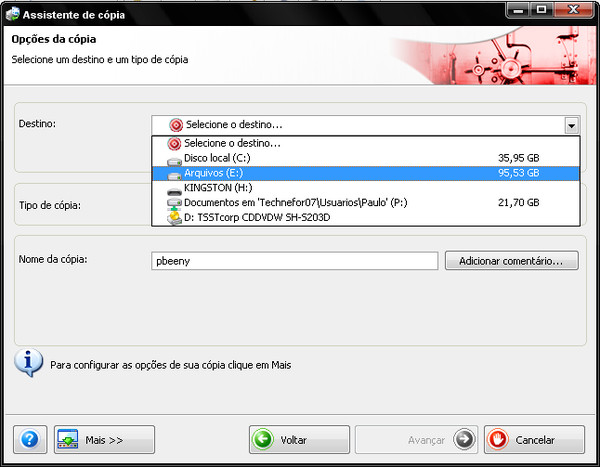
Task: Minimize the Assistente de cópia window
Action: [518, 10]
